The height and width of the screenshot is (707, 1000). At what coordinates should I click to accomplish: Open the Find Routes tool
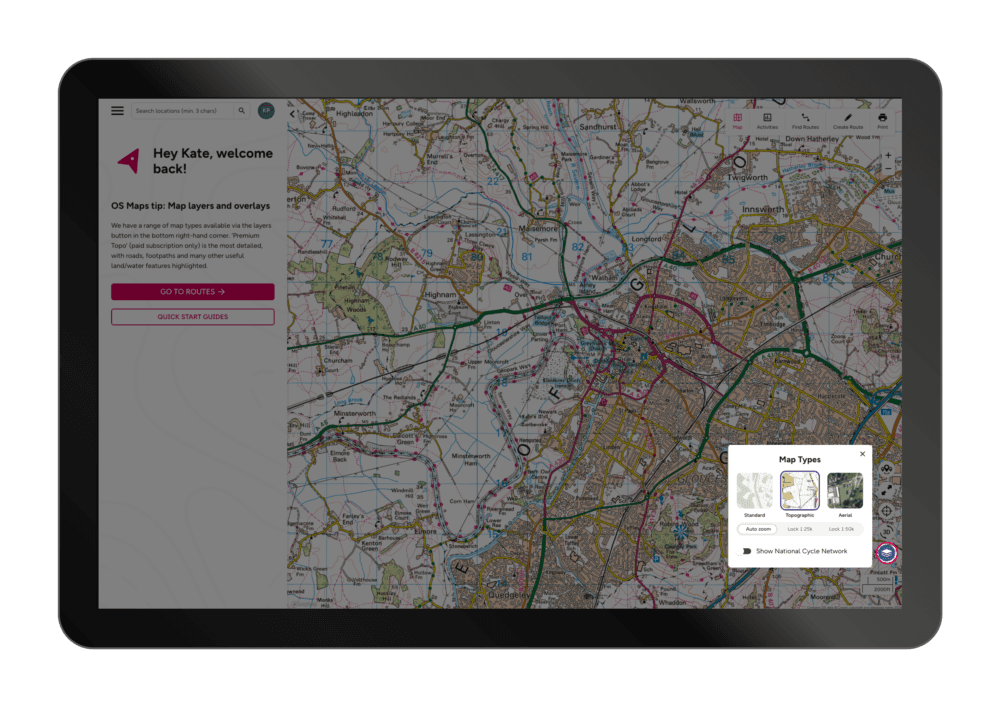[x=805, y=118]
